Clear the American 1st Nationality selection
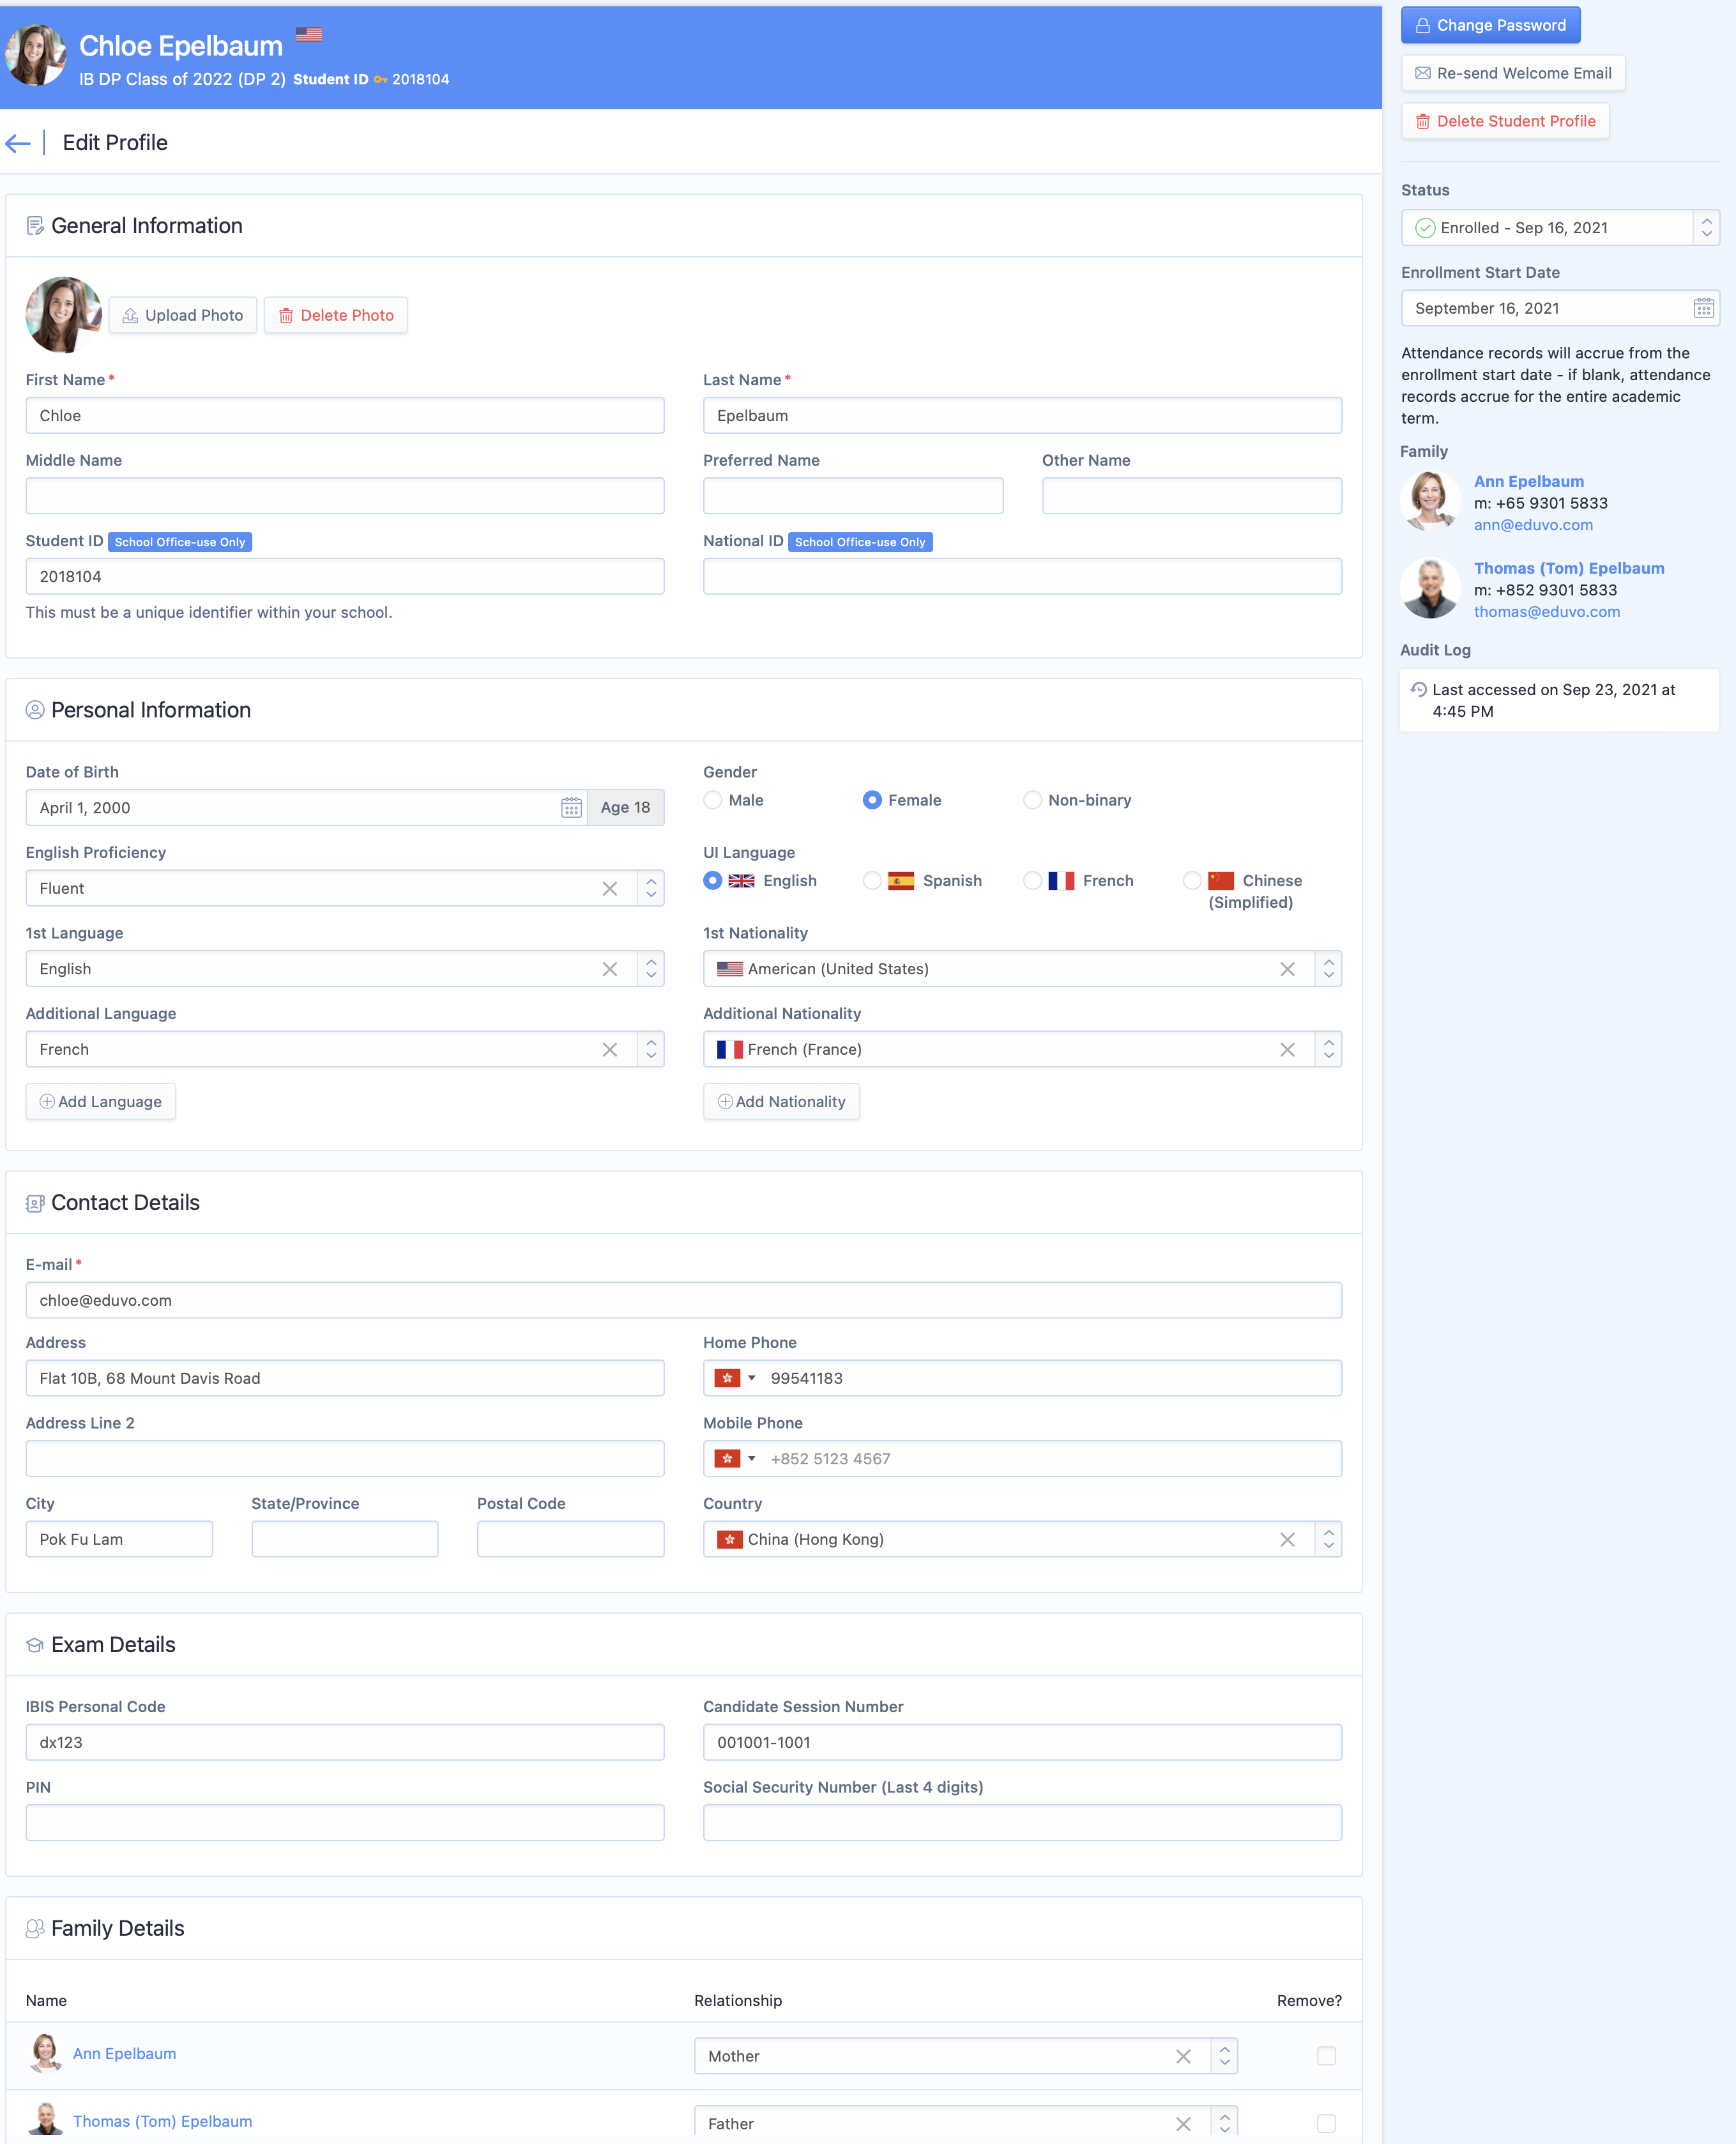The height and width of the screenshot is (2144, 1736). point(1288,968)
